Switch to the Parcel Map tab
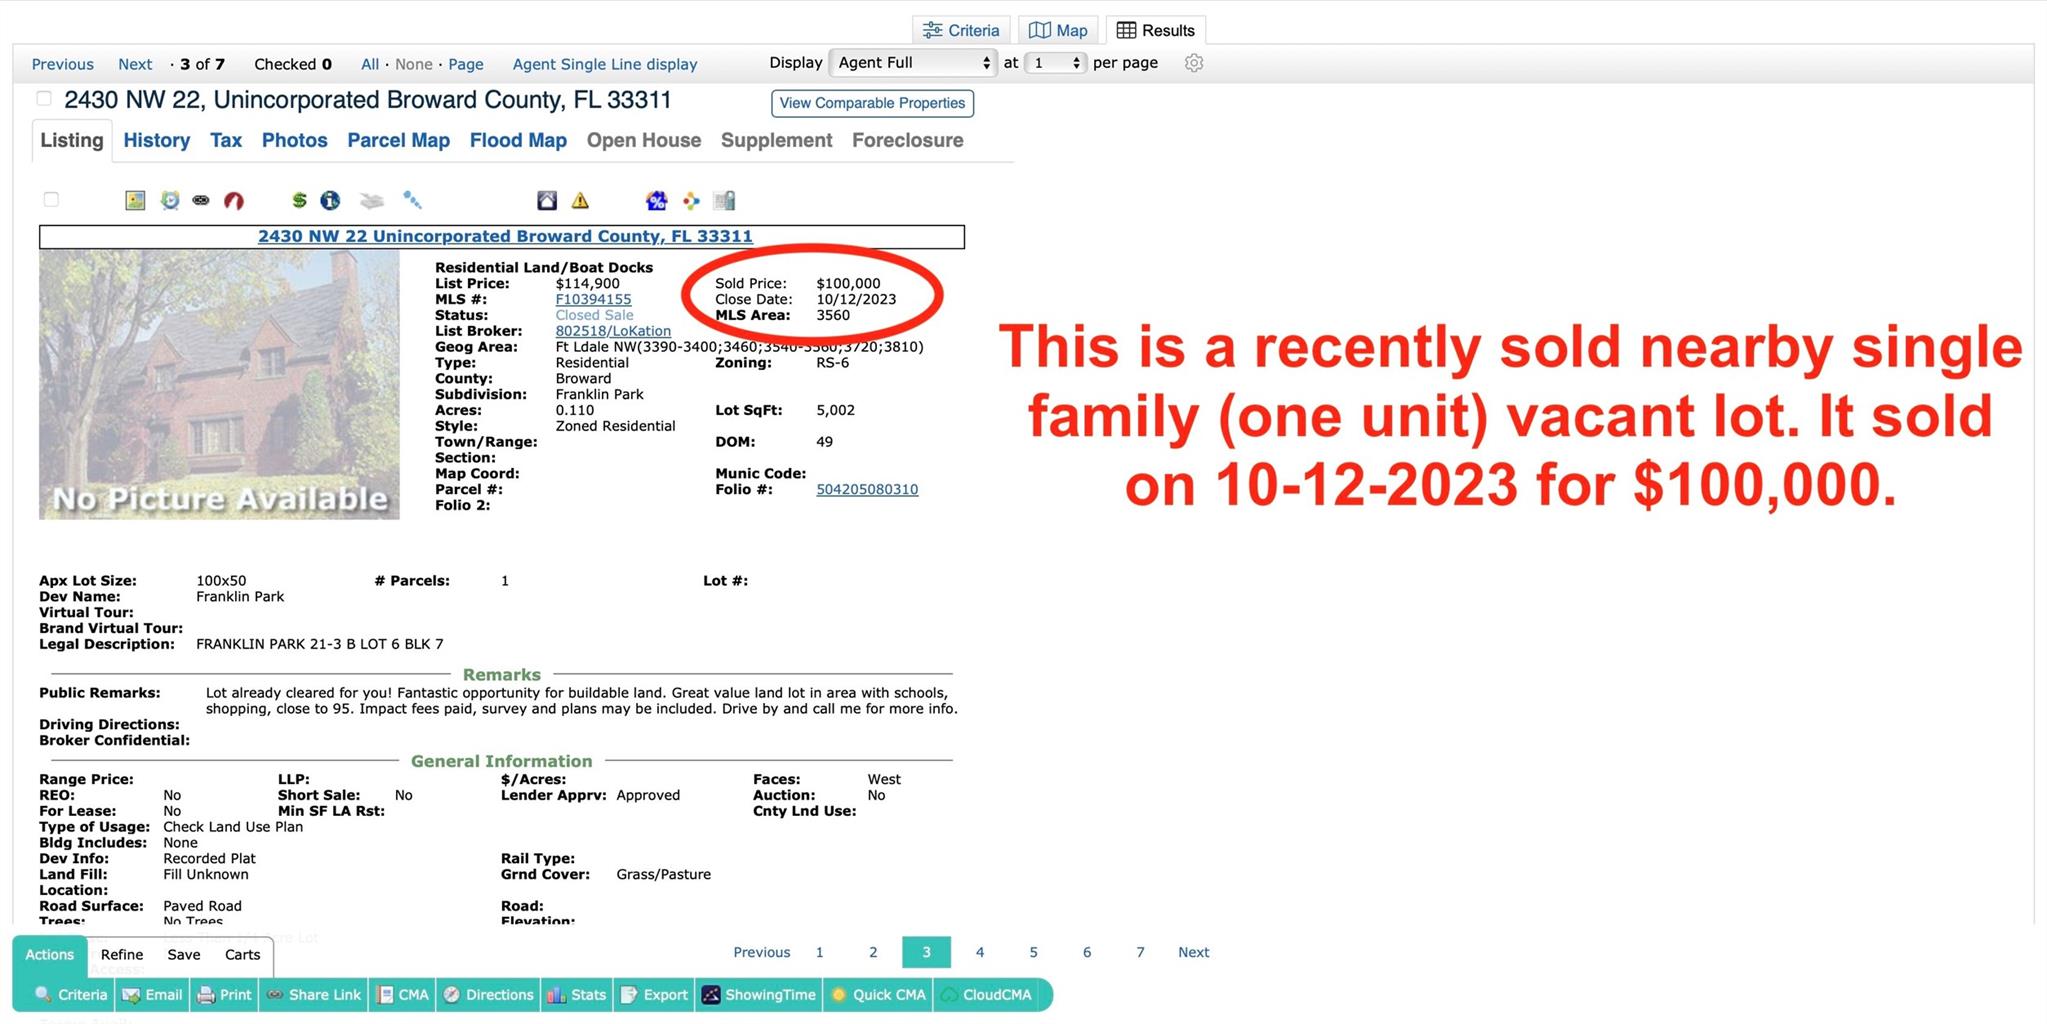 coord(398,140)
